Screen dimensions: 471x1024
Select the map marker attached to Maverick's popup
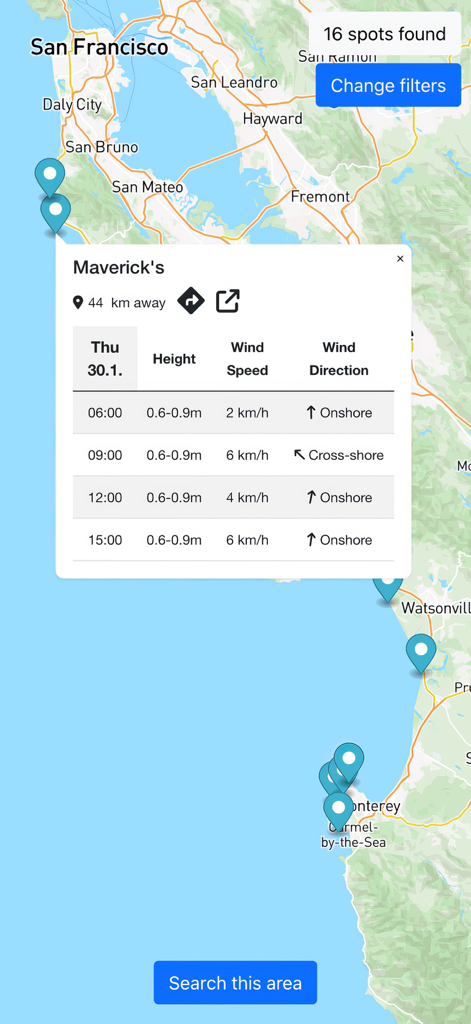click(56, 212)
